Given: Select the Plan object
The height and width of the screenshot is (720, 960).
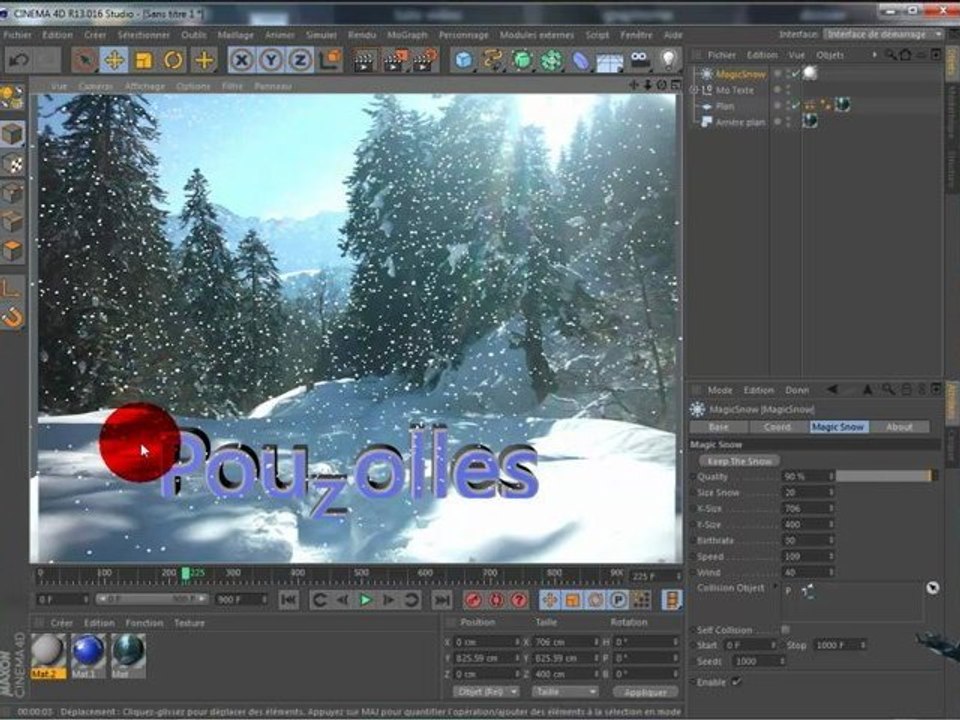Looking at the screenshot, I should 725,106.
